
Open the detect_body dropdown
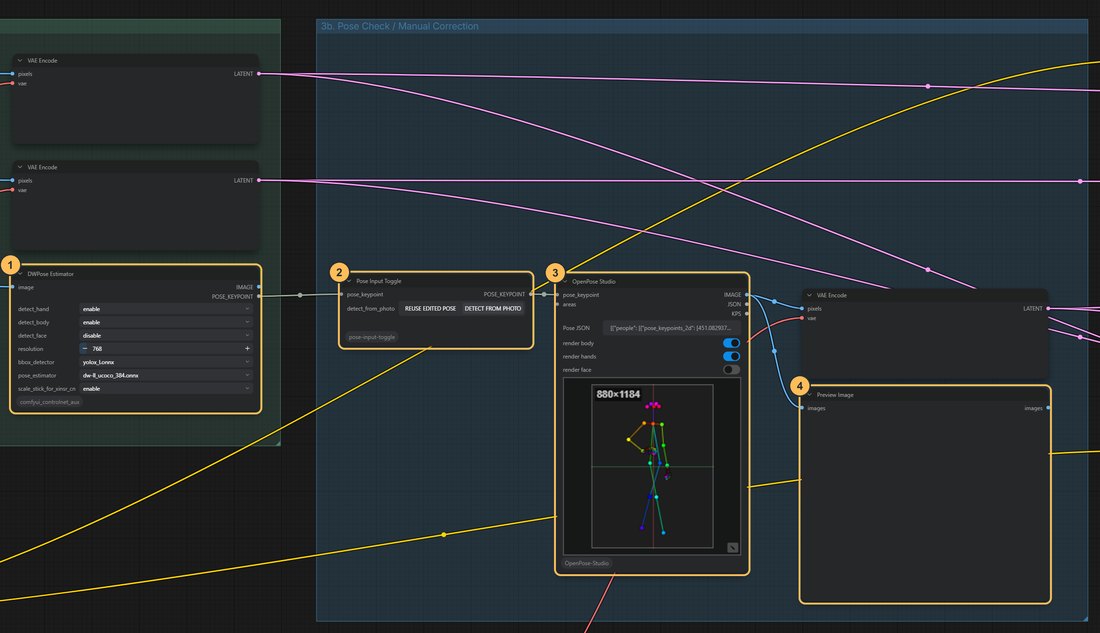point(166,322)
